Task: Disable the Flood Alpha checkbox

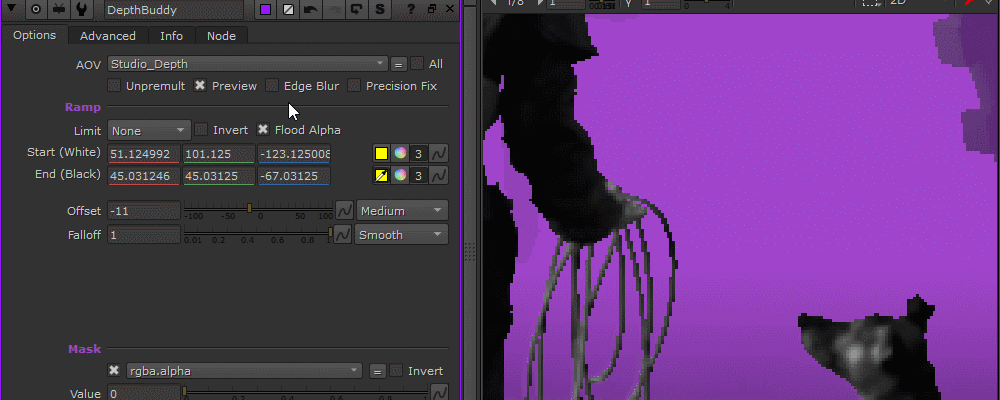Action: 263,130
